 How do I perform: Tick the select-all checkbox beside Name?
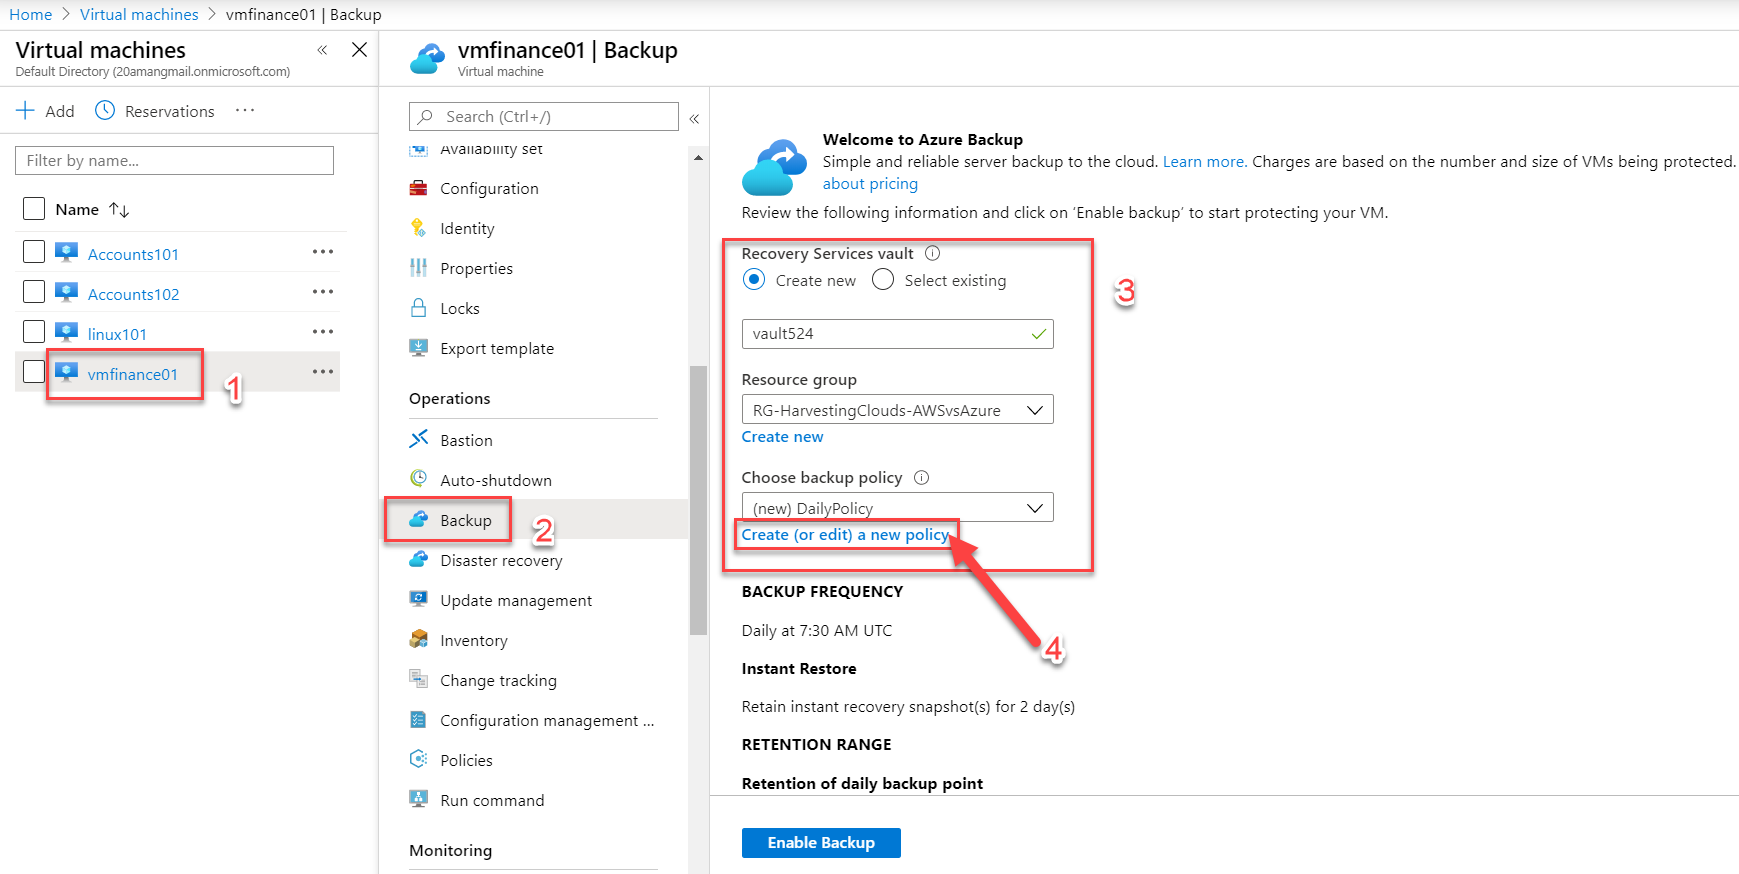click(34, 208)
